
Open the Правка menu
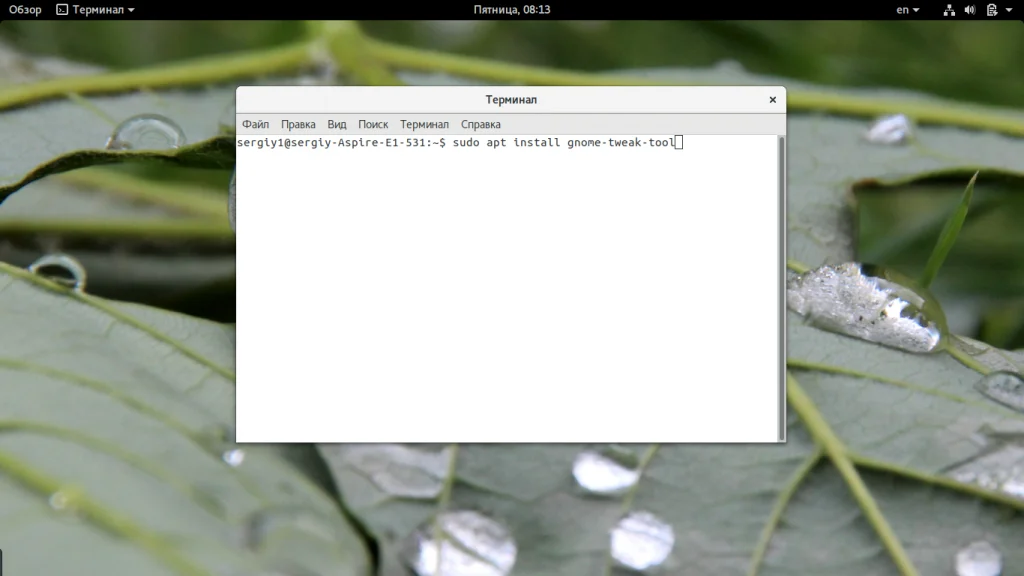(x=298, y=124)
